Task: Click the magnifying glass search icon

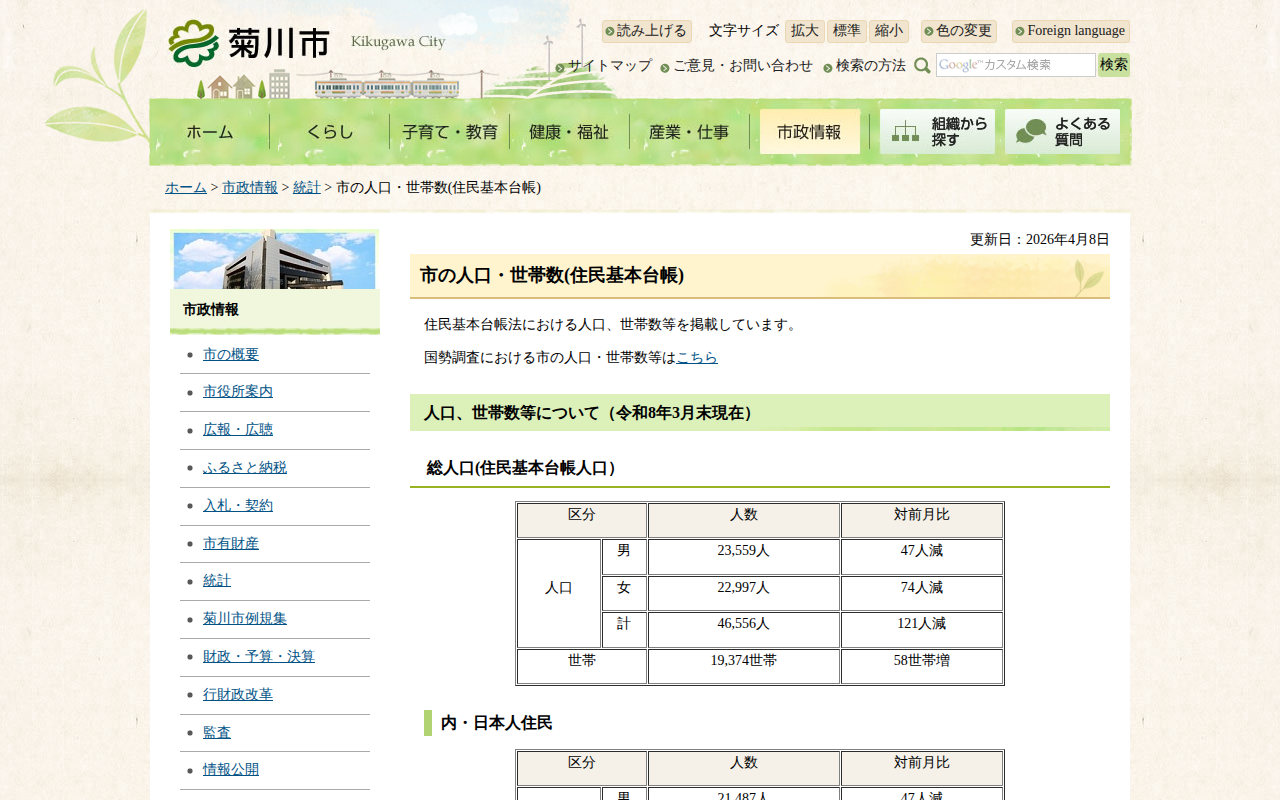Action: pos(922,66)
